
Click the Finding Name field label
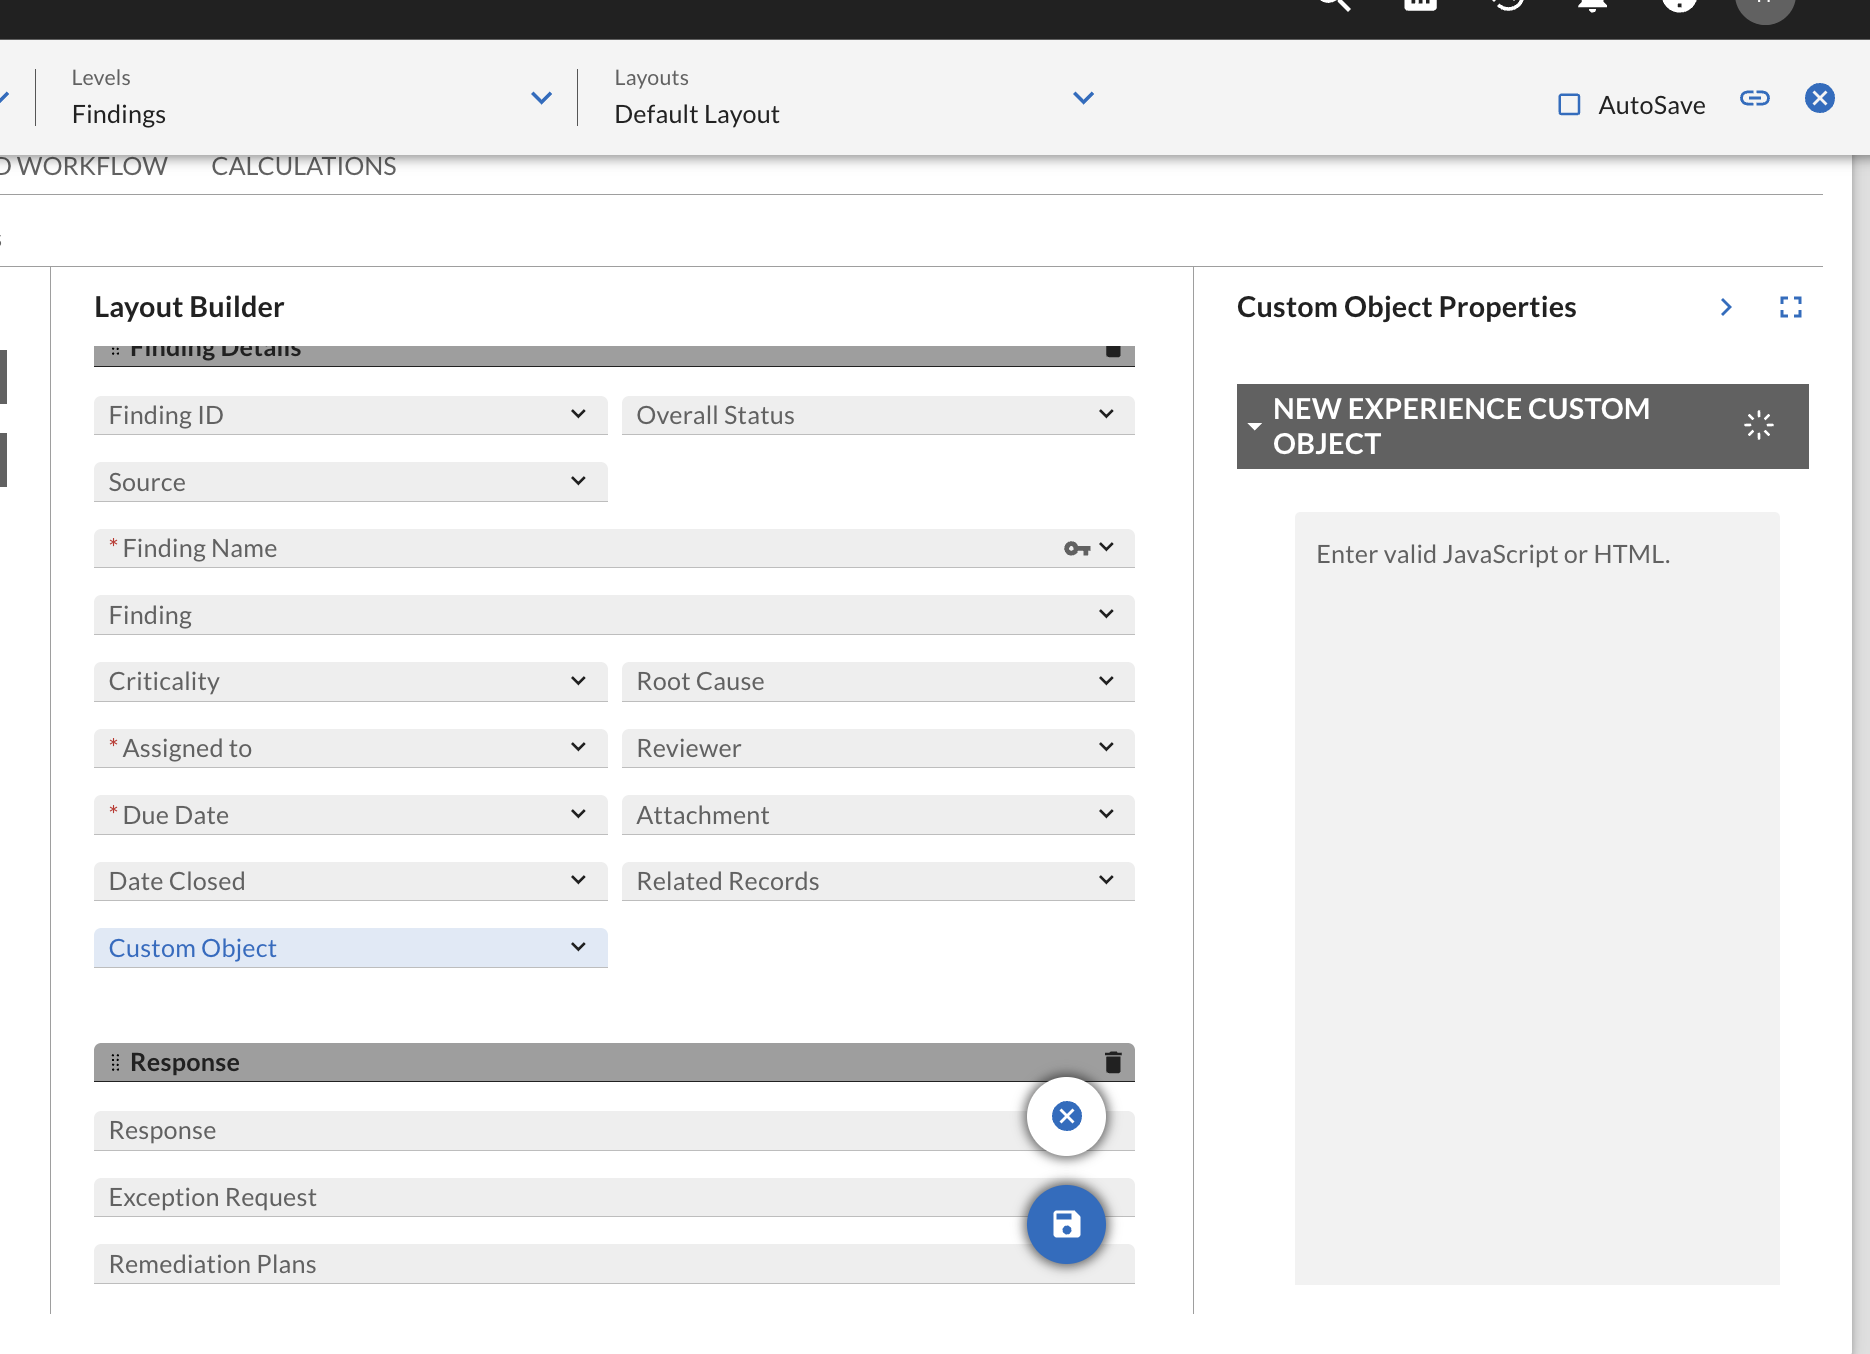tap(200, 548)
